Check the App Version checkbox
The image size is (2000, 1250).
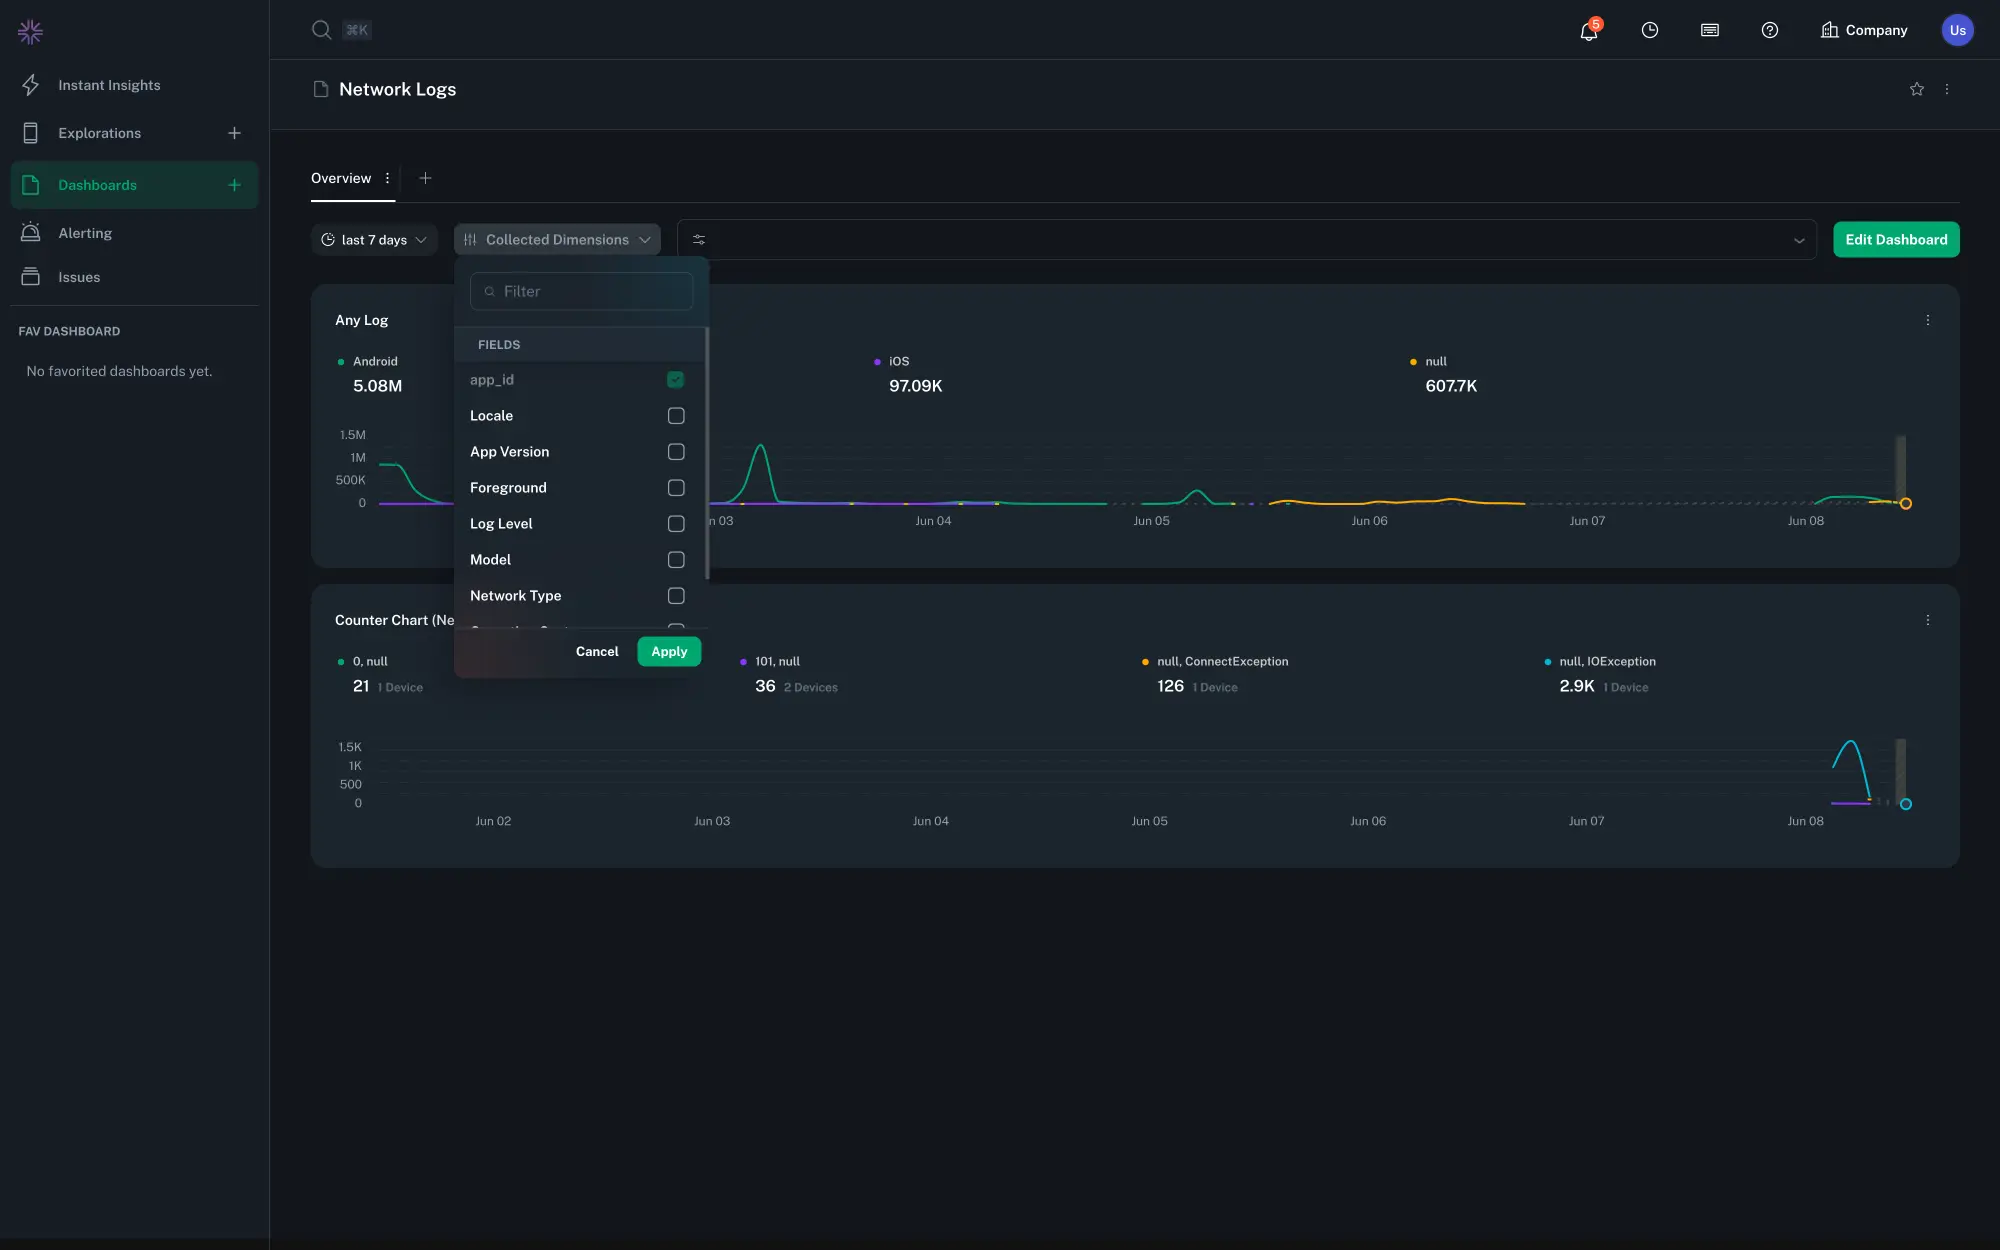[676, 452]
